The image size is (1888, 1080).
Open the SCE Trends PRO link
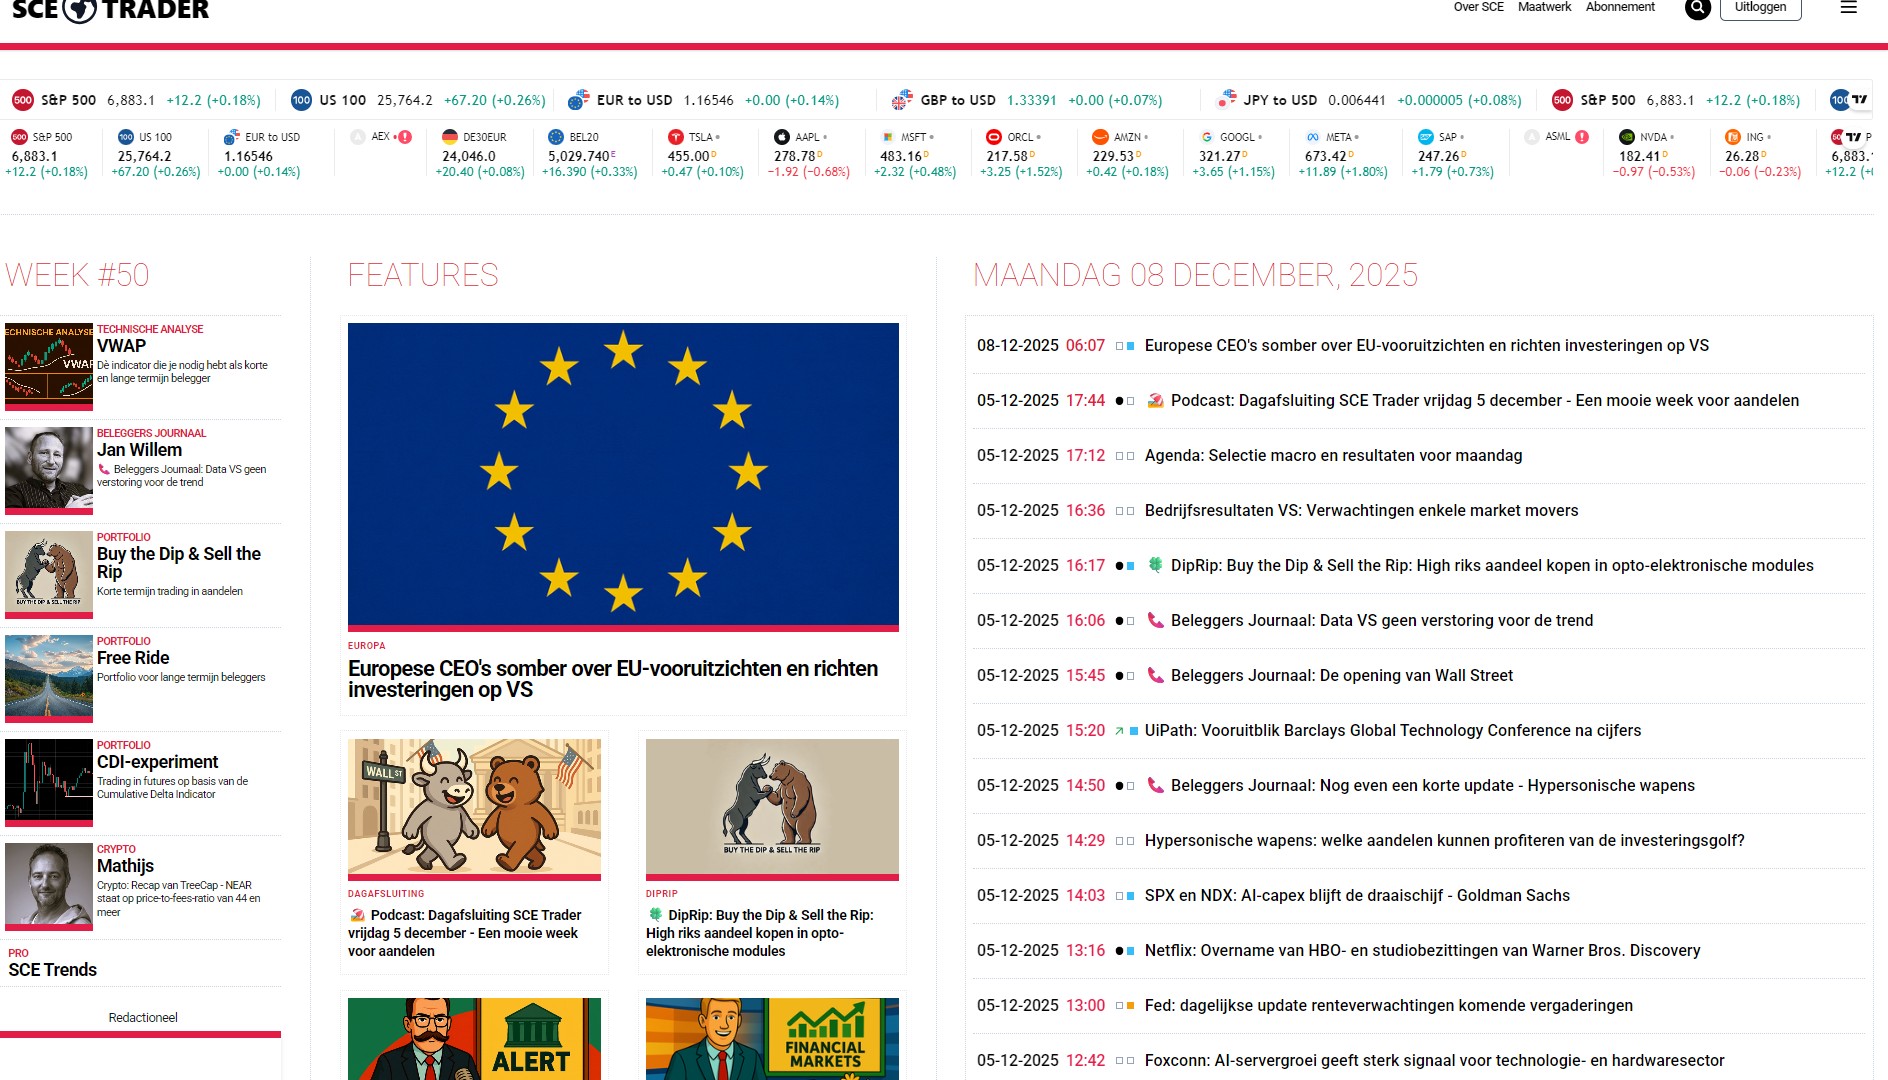52,970
